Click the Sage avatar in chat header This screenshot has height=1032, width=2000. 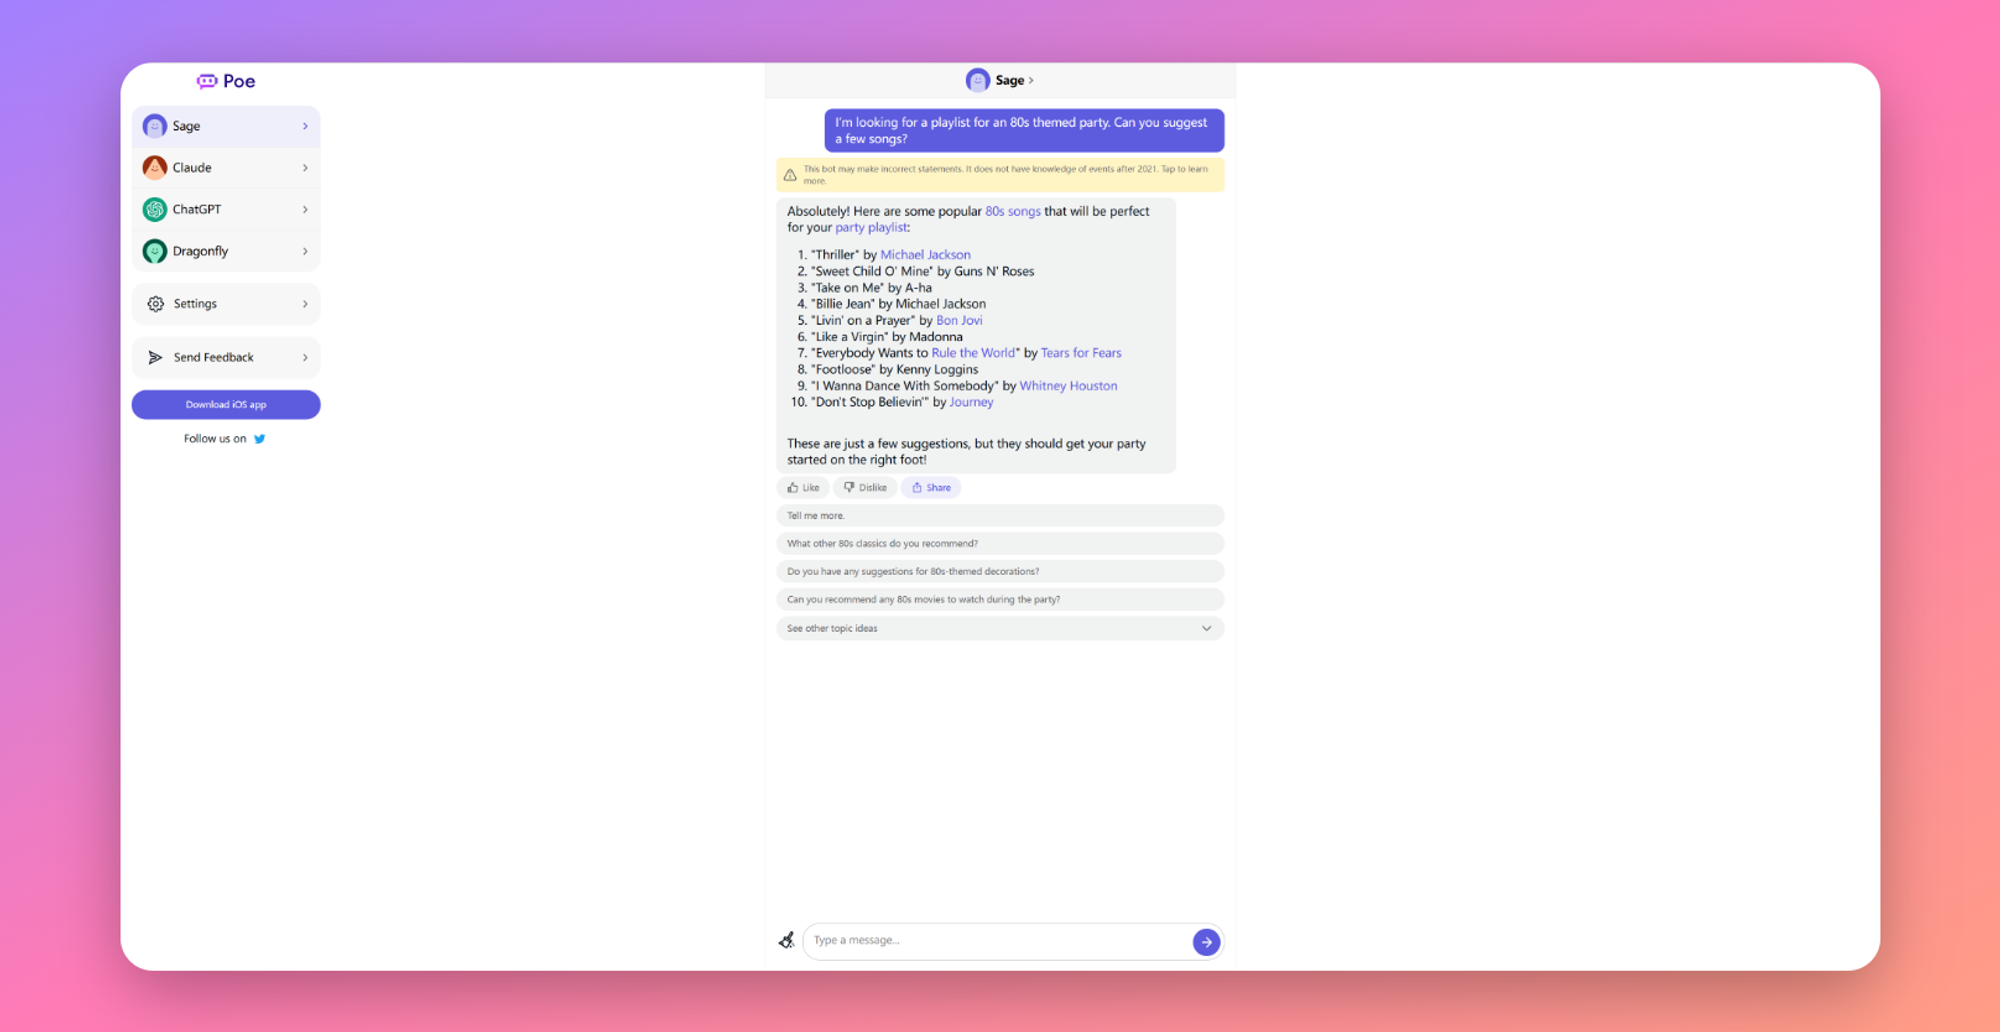pyautogui.click(x=978, y=80)
